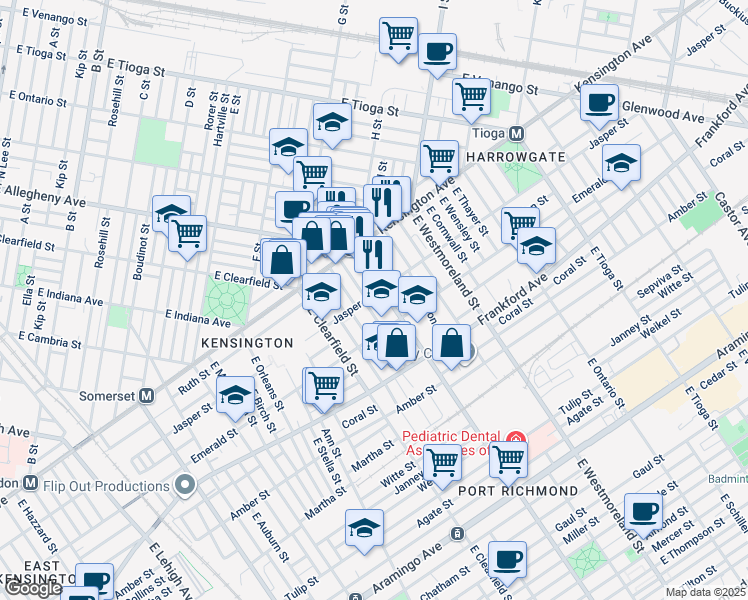Screen dimensions: 748x600
Task: Open the Tioga metro station icon
Action: (x=516, y=134)
